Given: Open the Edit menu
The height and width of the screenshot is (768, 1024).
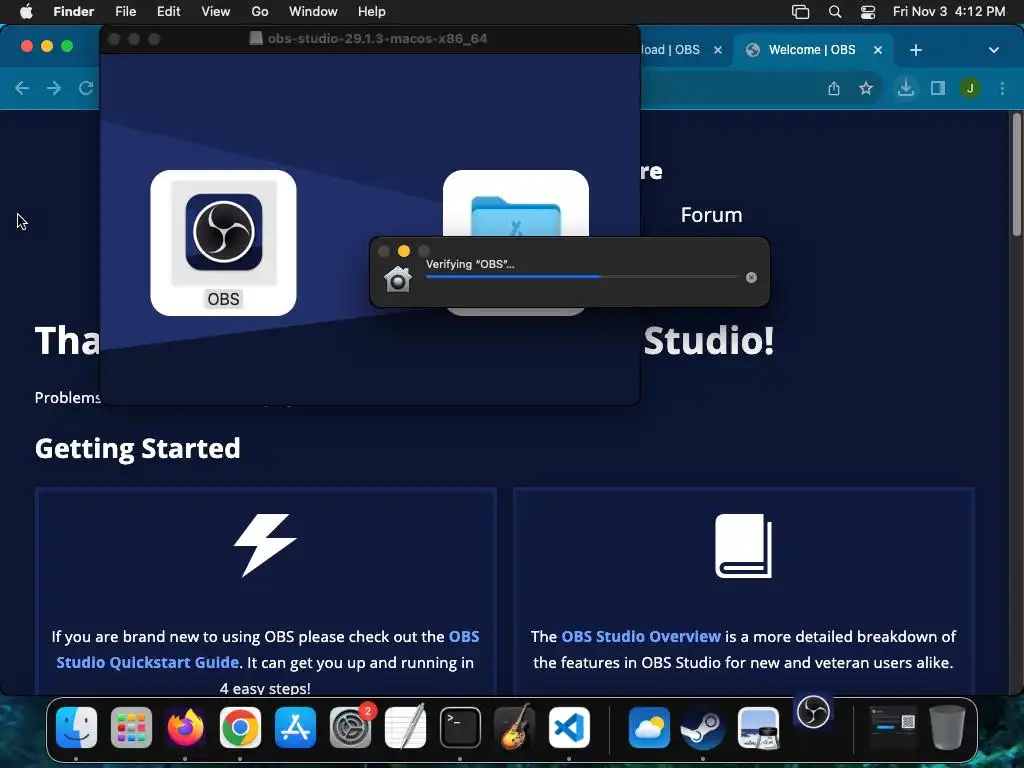Looking at the screenshot, I should tap(168, 12).
